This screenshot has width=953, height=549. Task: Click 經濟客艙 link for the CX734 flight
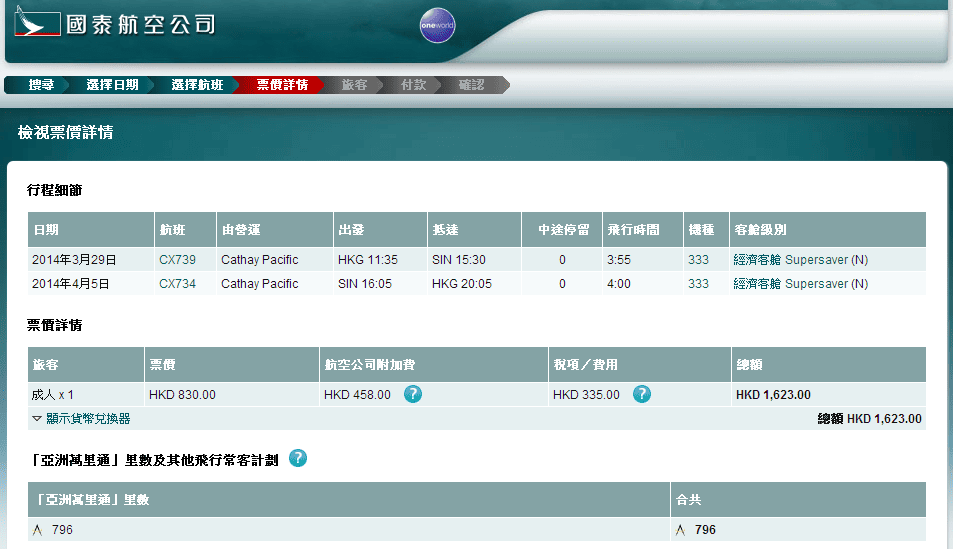pyautogui.click(x=757, y=284)
